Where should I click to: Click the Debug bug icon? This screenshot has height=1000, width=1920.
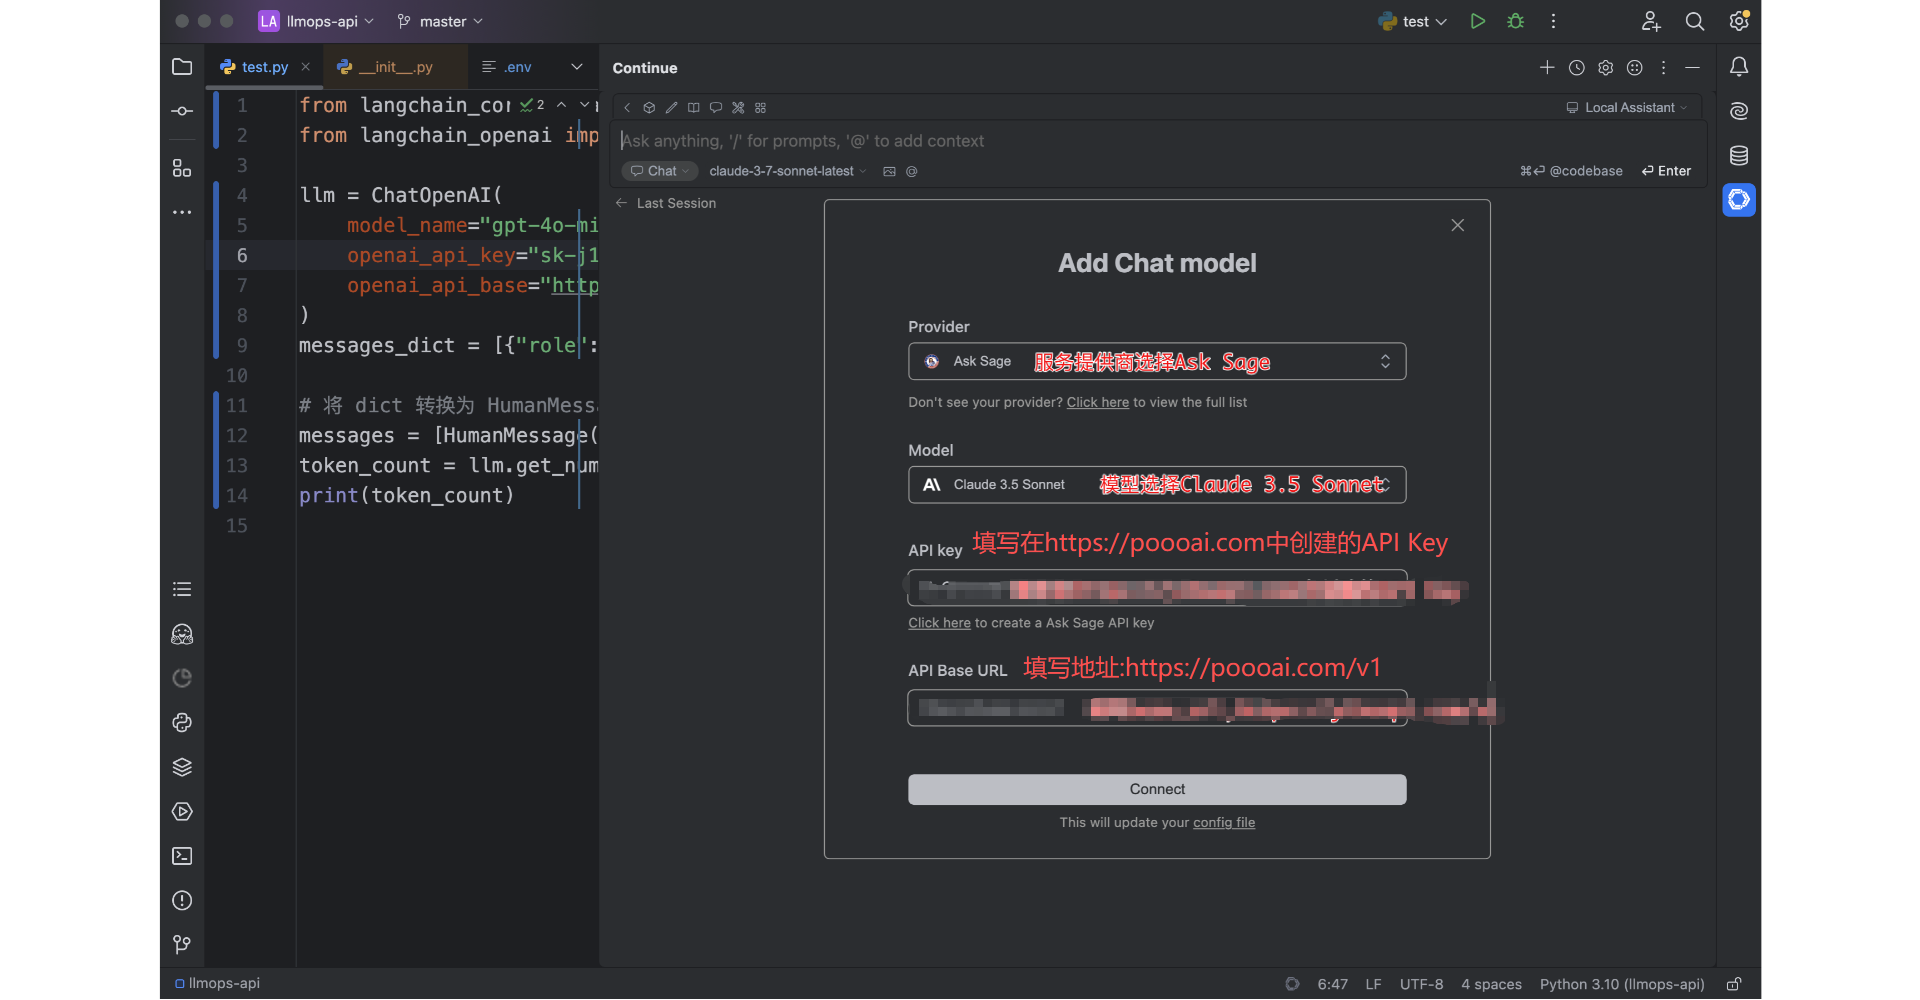(x=1515, y=21)
